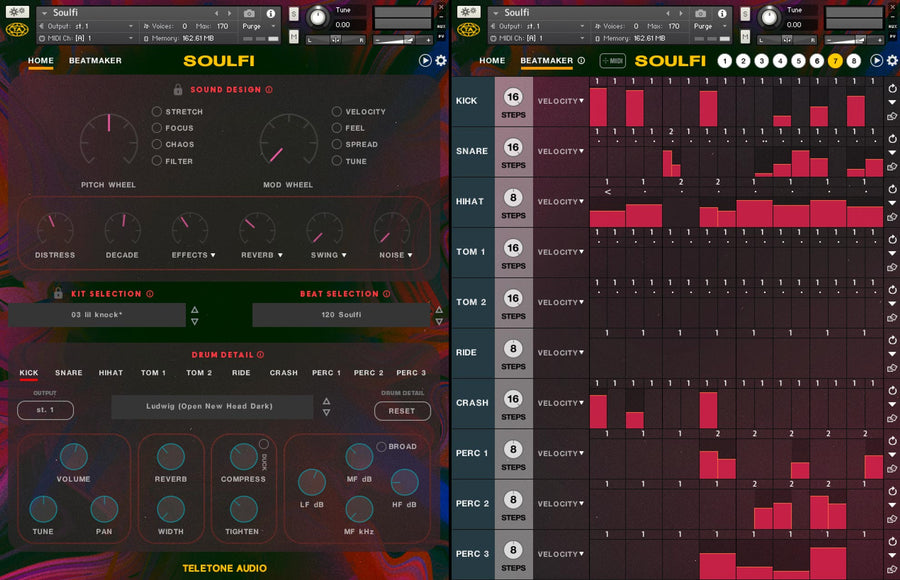Open the Effects dropdown menu

pos(193,255)
